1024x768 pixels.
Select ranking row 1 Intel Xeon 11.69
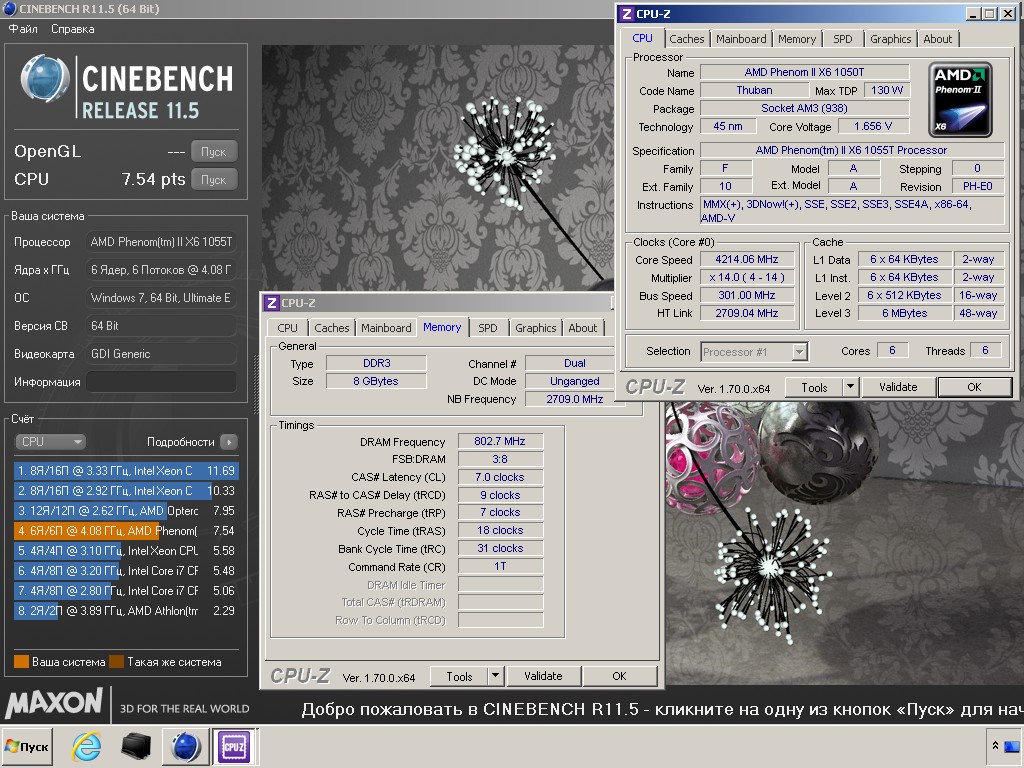[126, 470]
